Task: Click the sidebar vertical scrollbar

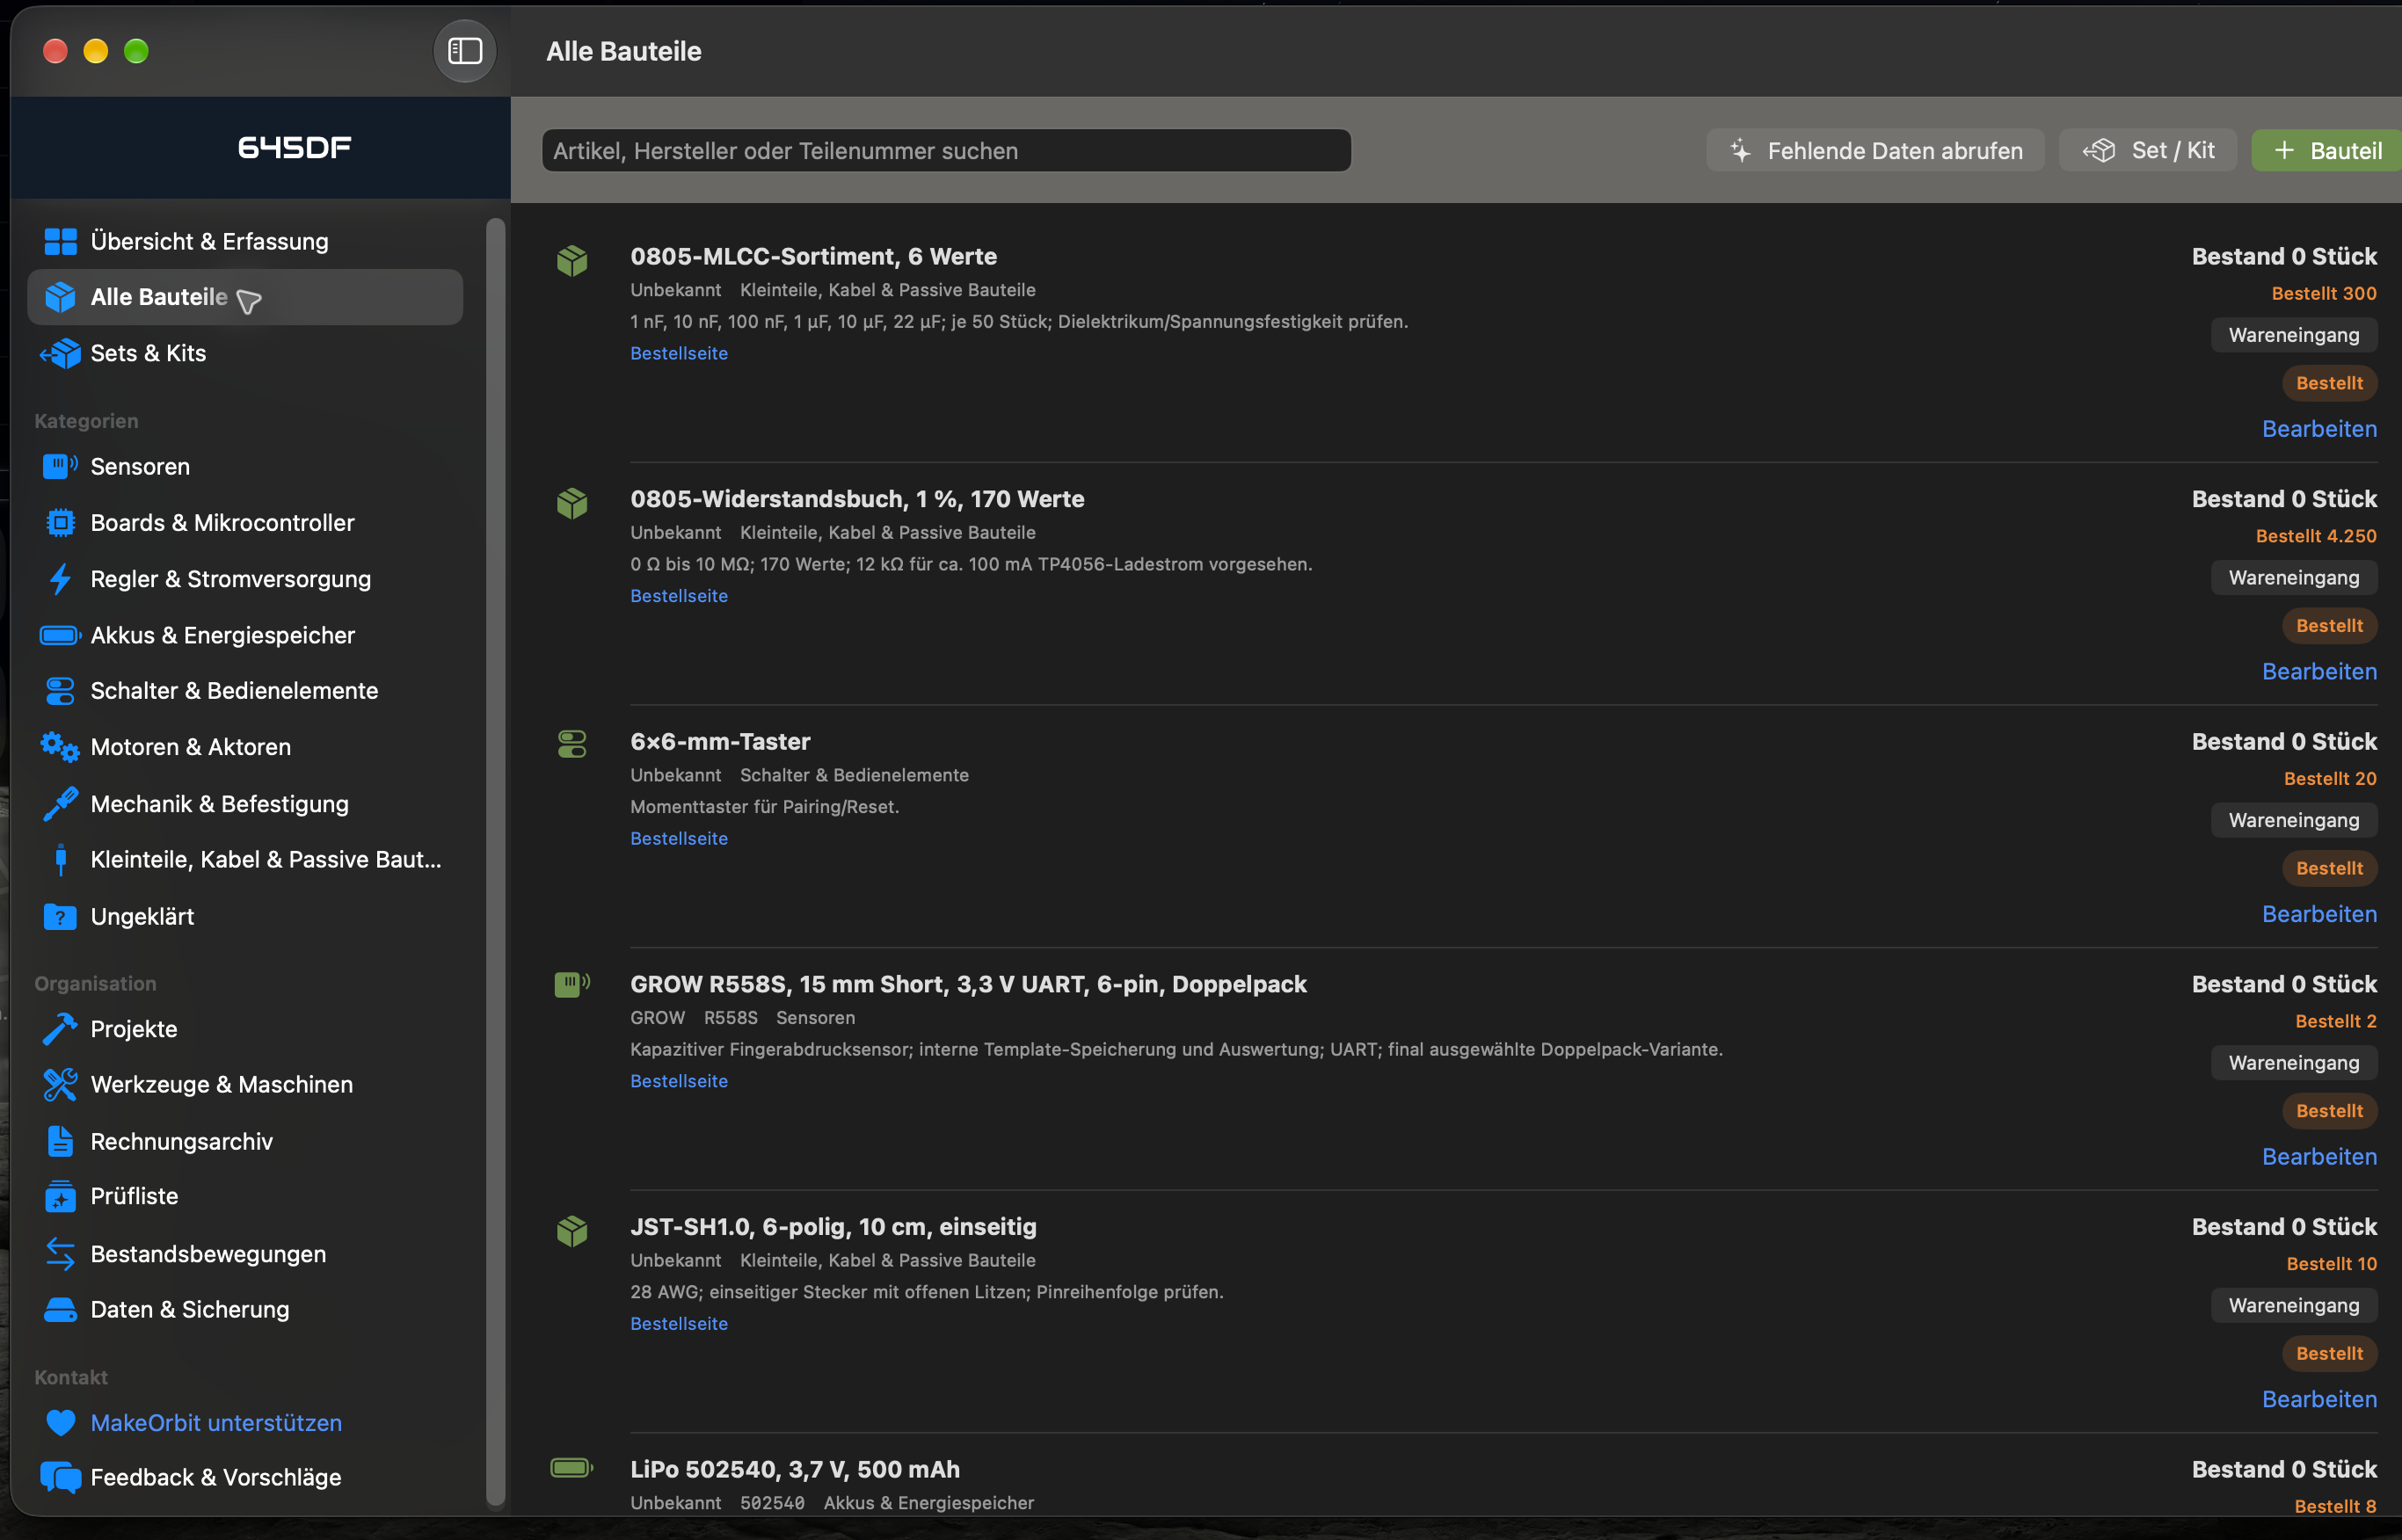Action: pos(496,860)
